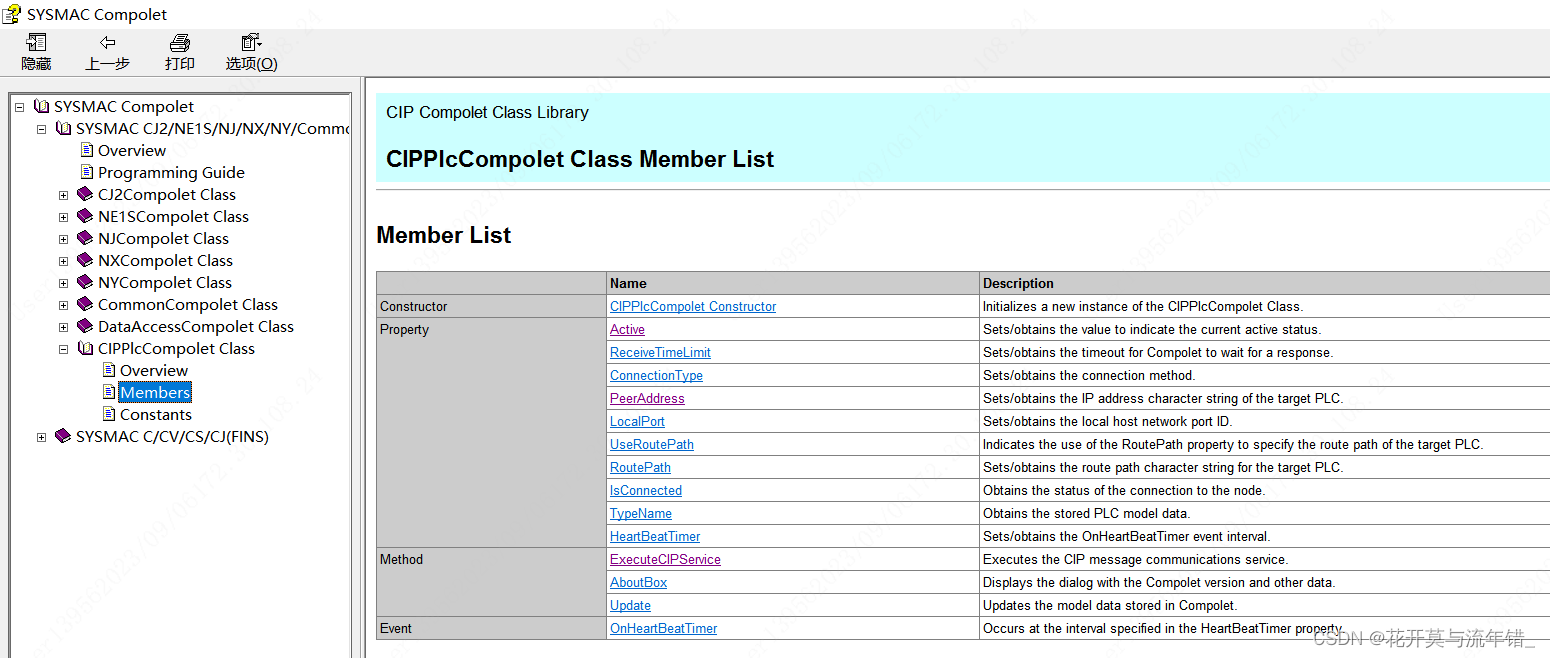The image size is (1550, 658).
Task: Click 'Obtains the stored PLC model data.' description
Action: coord(1087,513)
